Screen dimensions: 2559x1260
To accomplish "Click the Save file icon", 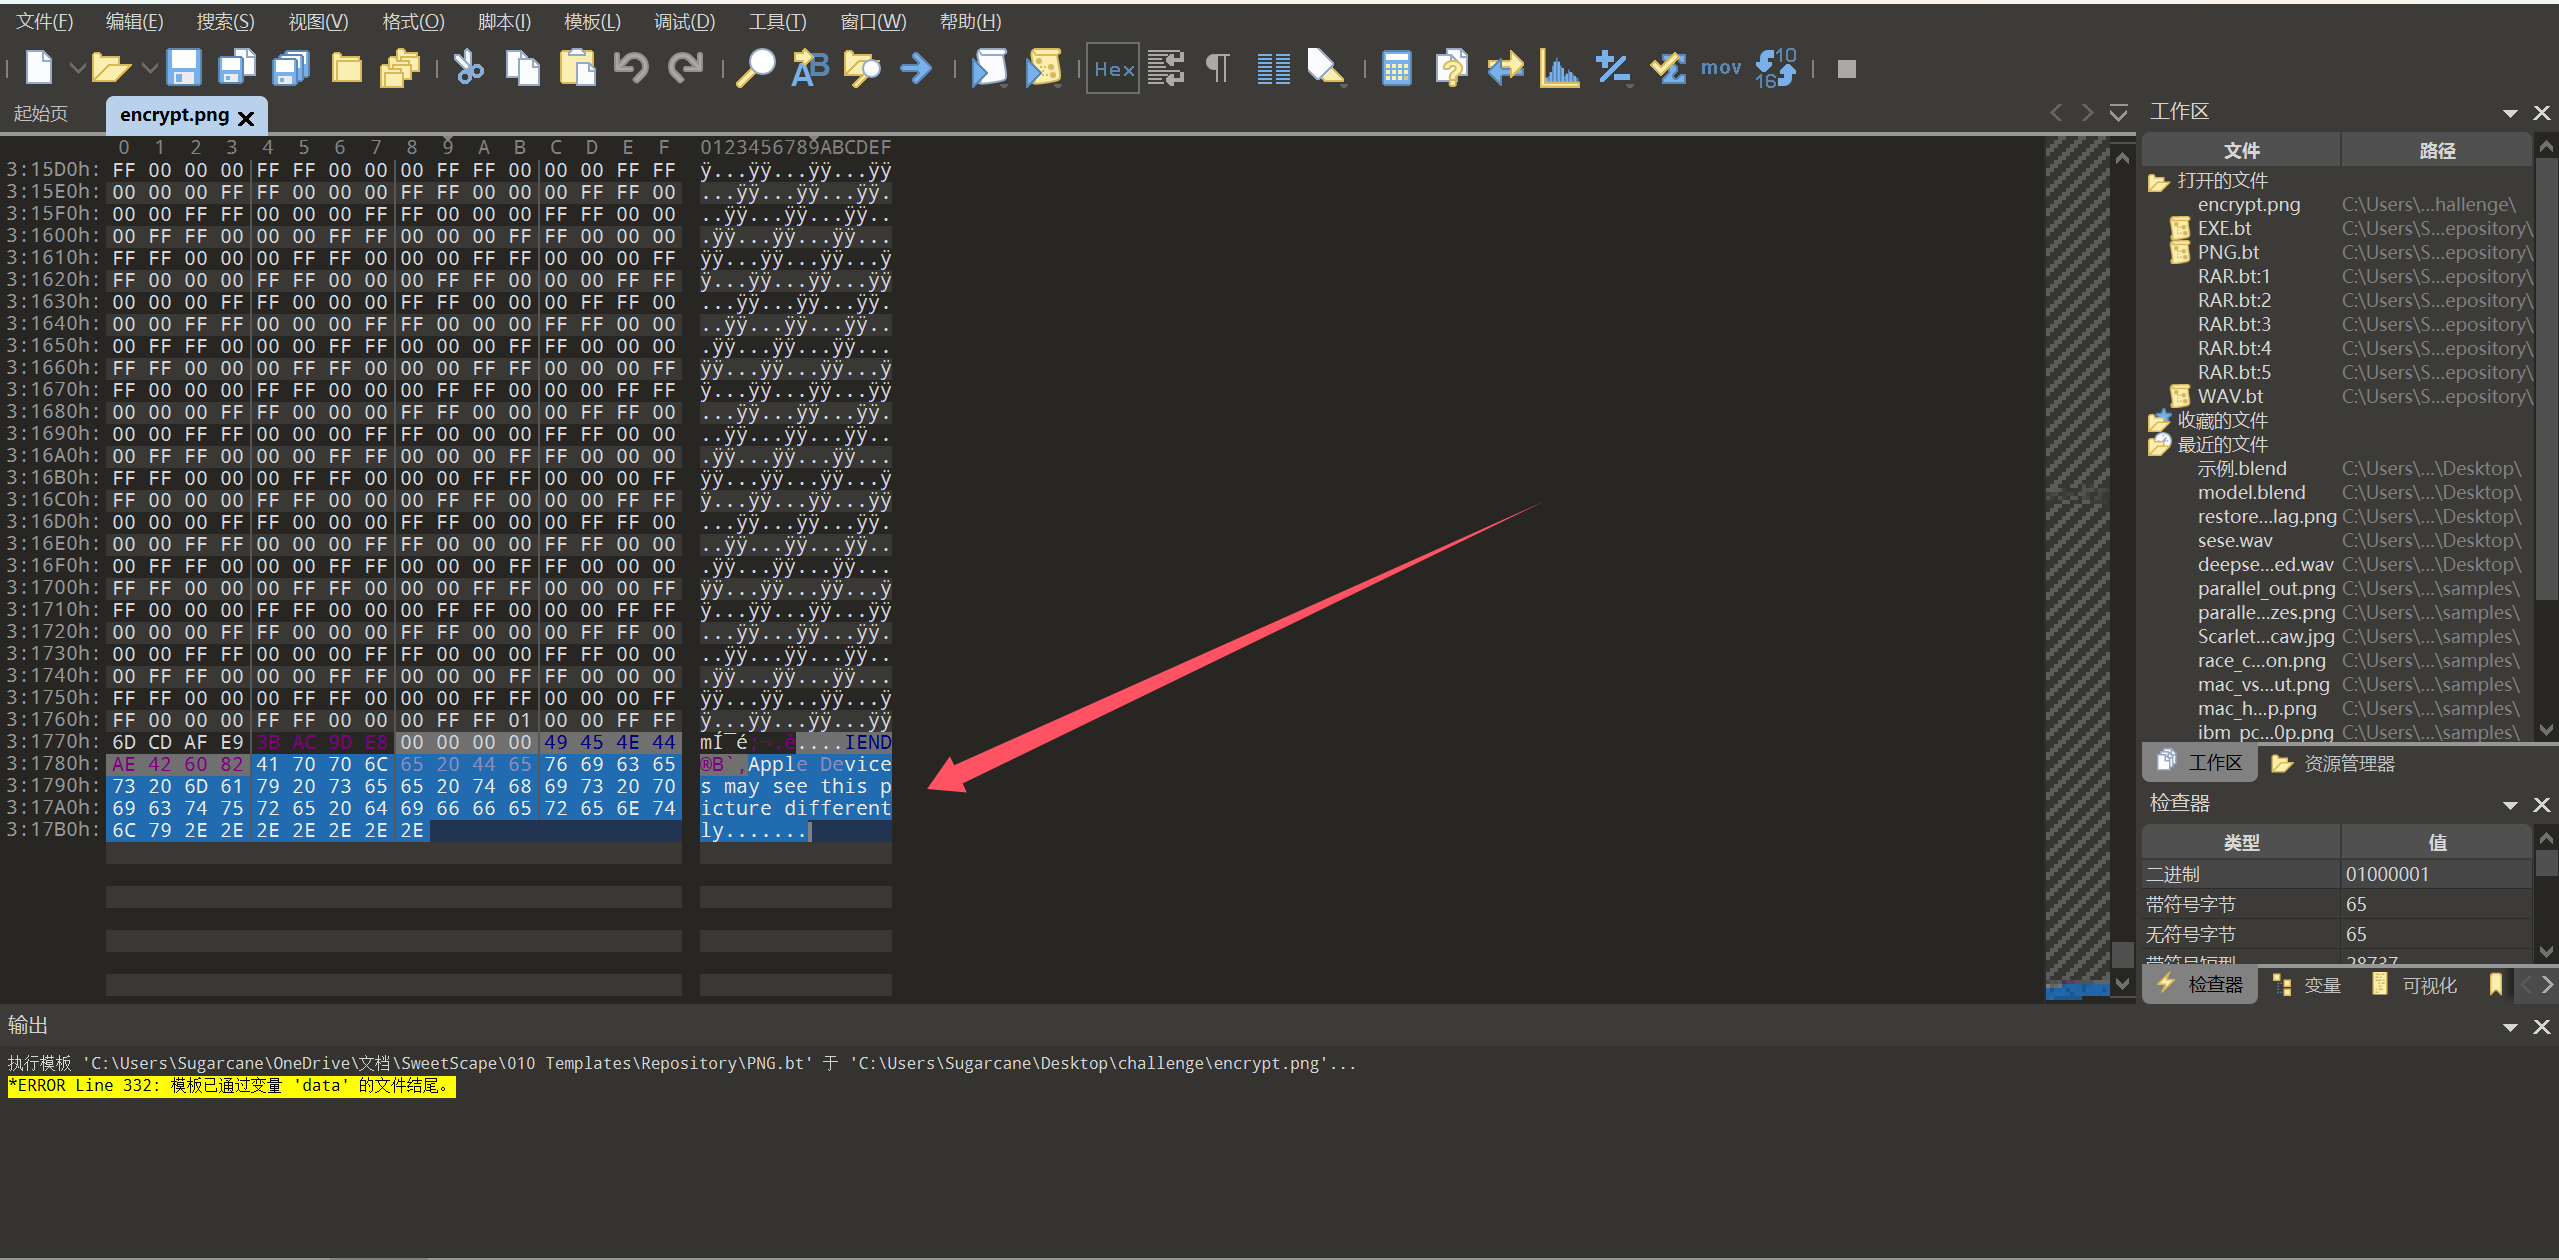I will click(183, 68).
